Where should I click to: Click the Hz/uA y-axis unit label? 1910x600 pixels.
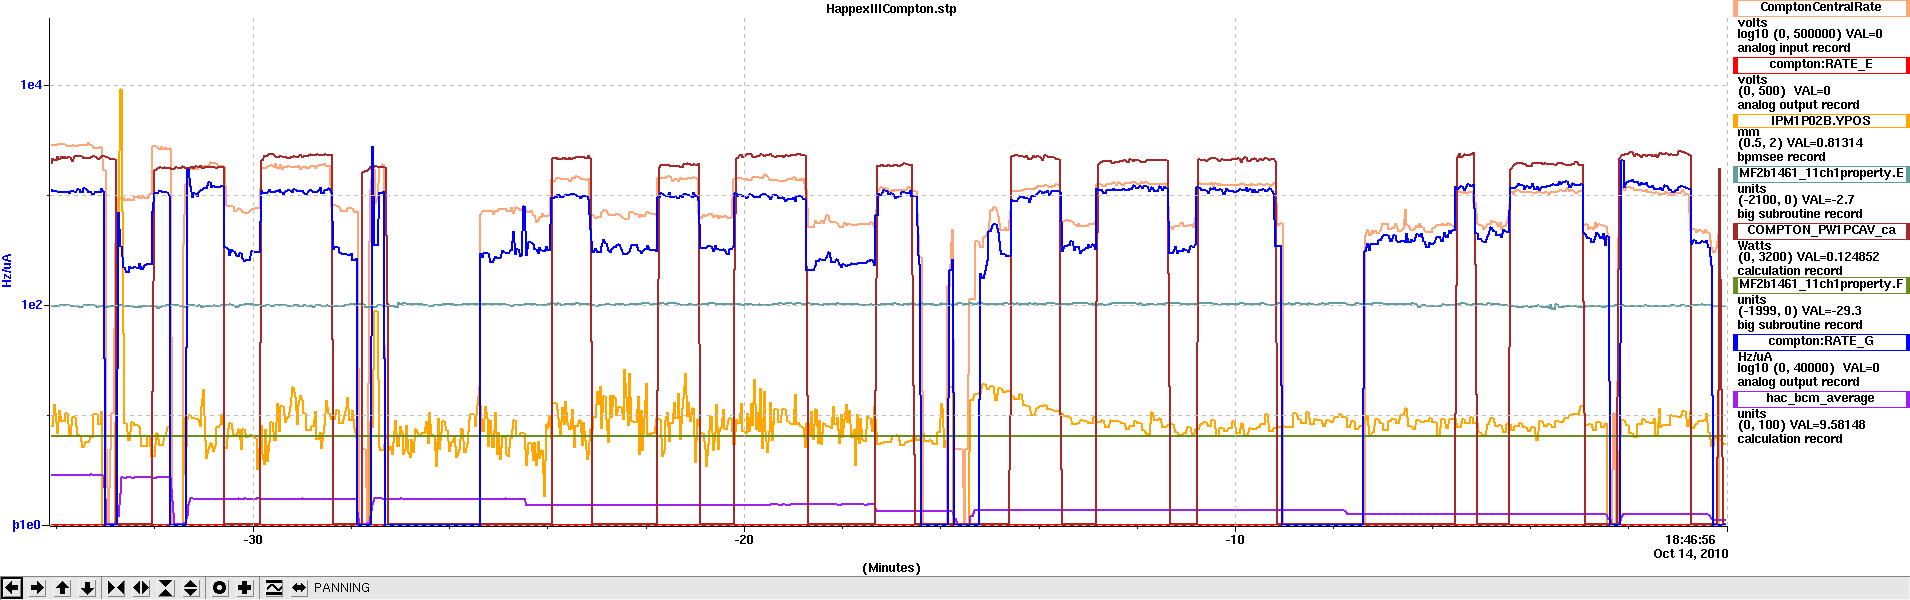click(x=7, y=270)
